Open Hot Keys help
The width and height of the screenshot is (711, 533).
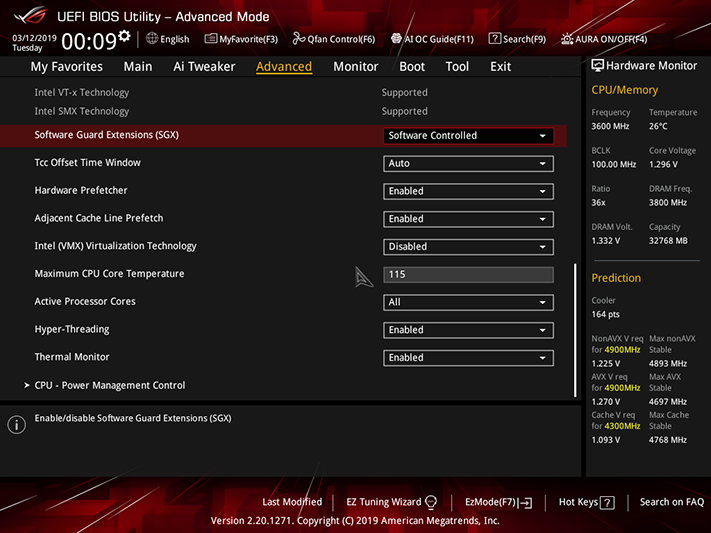(x=586, y=502)
